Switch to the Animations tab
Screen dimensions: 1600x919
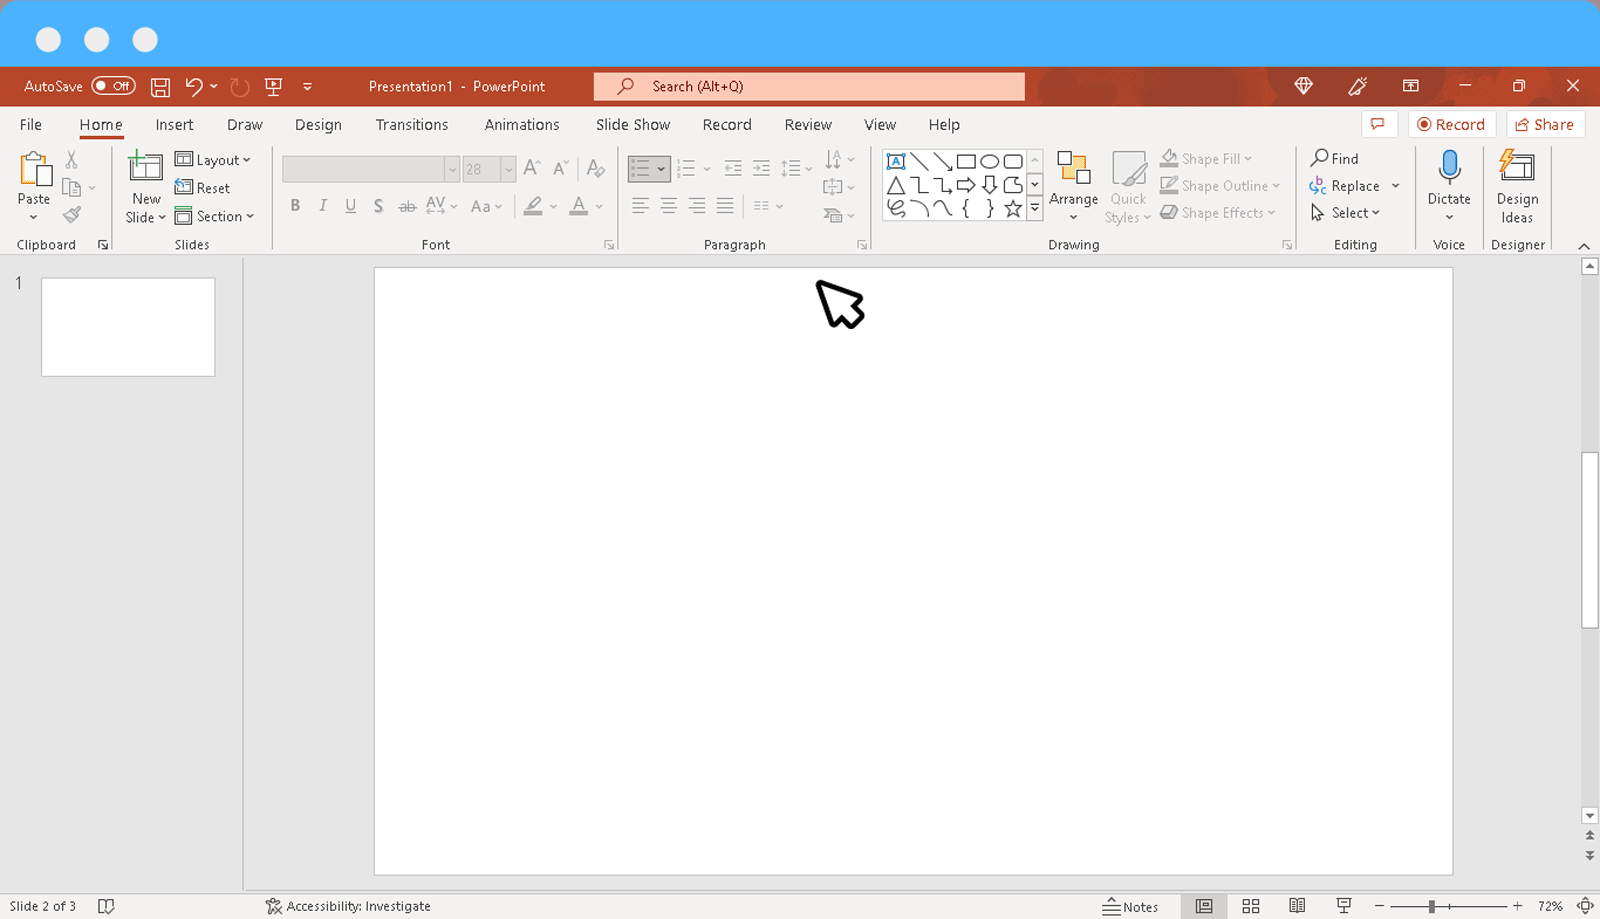click(x=521, y=124)
